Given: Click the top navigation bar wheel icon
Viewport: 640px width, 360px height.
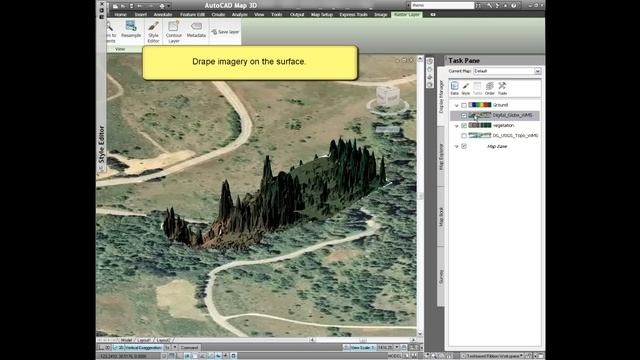Looking at the screenshot, I should (430, 62).
